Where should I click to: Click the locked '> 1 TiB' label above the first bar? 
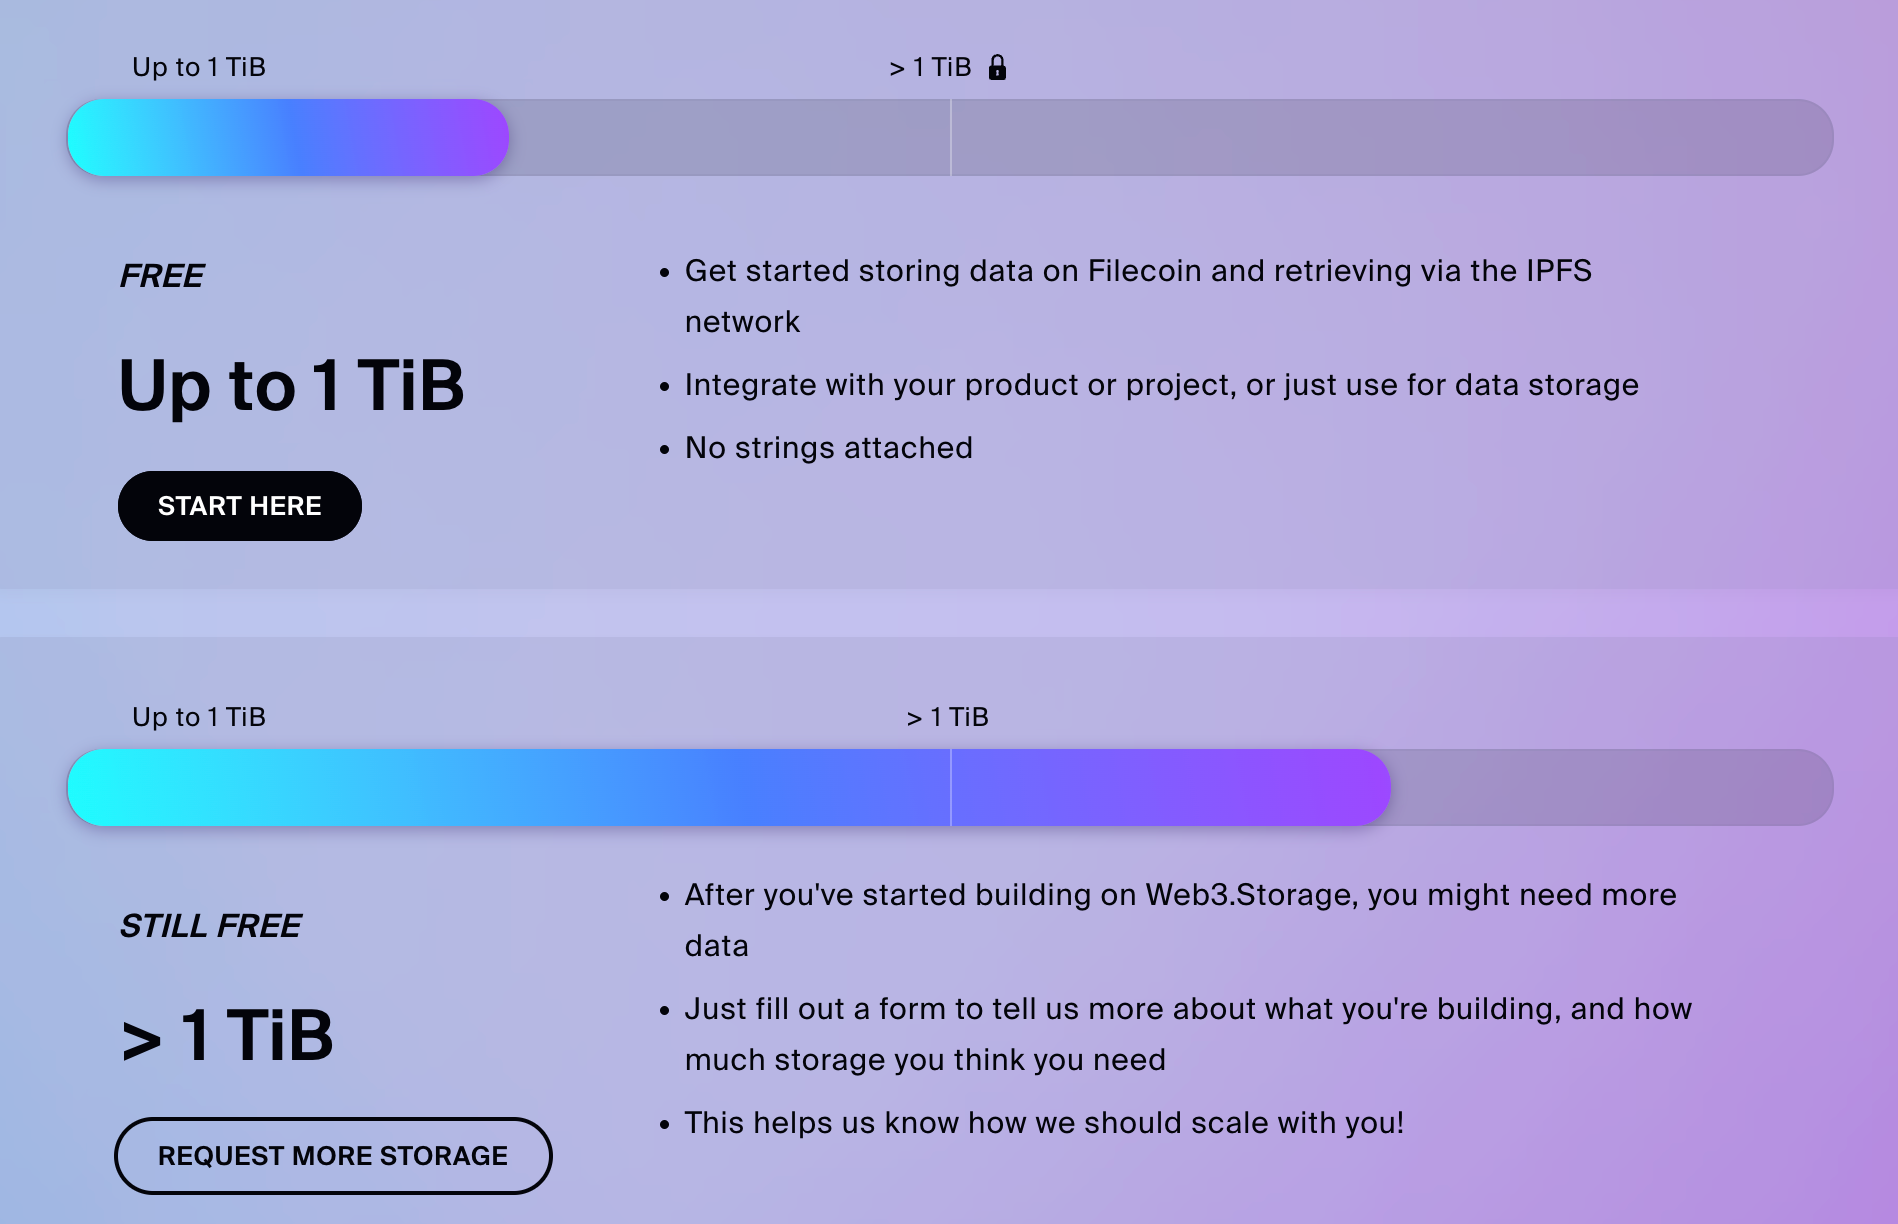[930, 67]
